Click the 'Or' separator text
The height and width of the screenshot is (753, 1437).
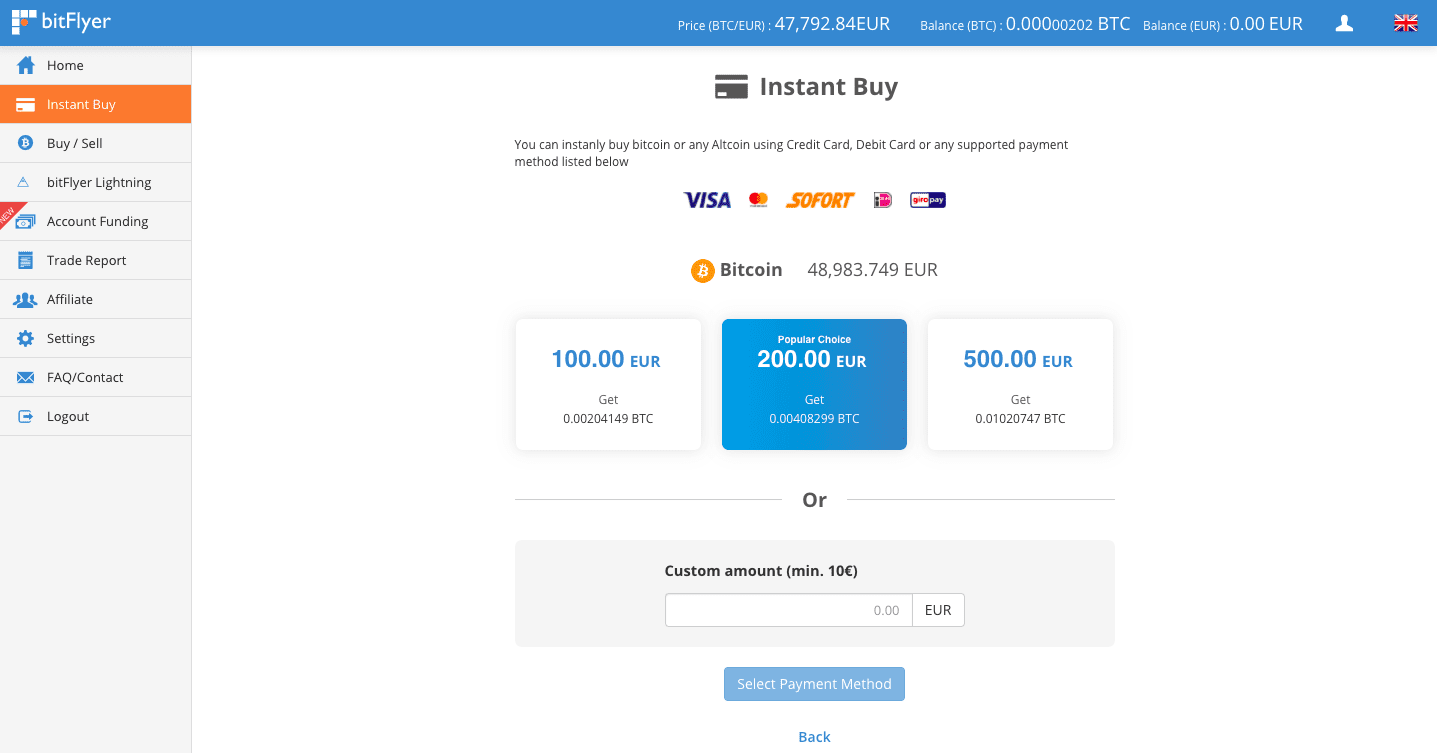coord(814,500)
